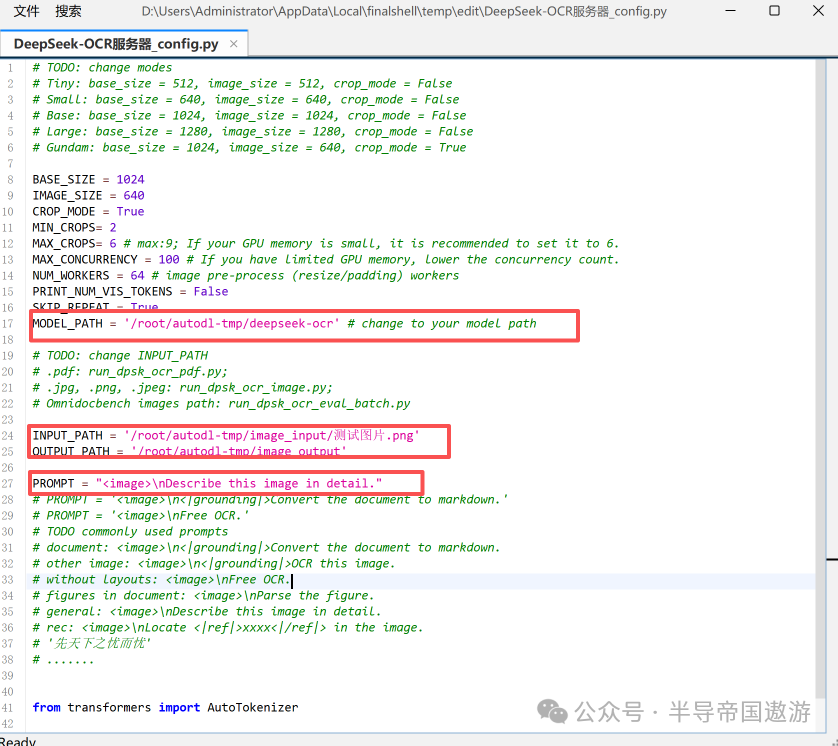The width and height of the screenshot is (838, 746).
Task: Click the BASE_SIZE value 1024
Action: pyautogui.click(x=130, y=180)
